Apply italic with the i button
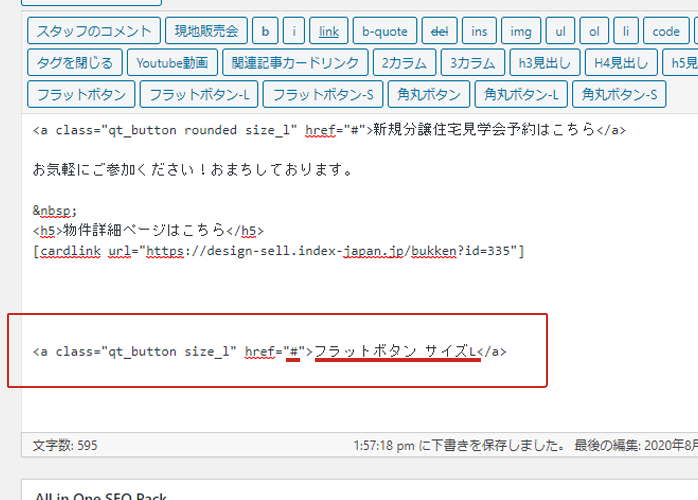 click(294, 31)
